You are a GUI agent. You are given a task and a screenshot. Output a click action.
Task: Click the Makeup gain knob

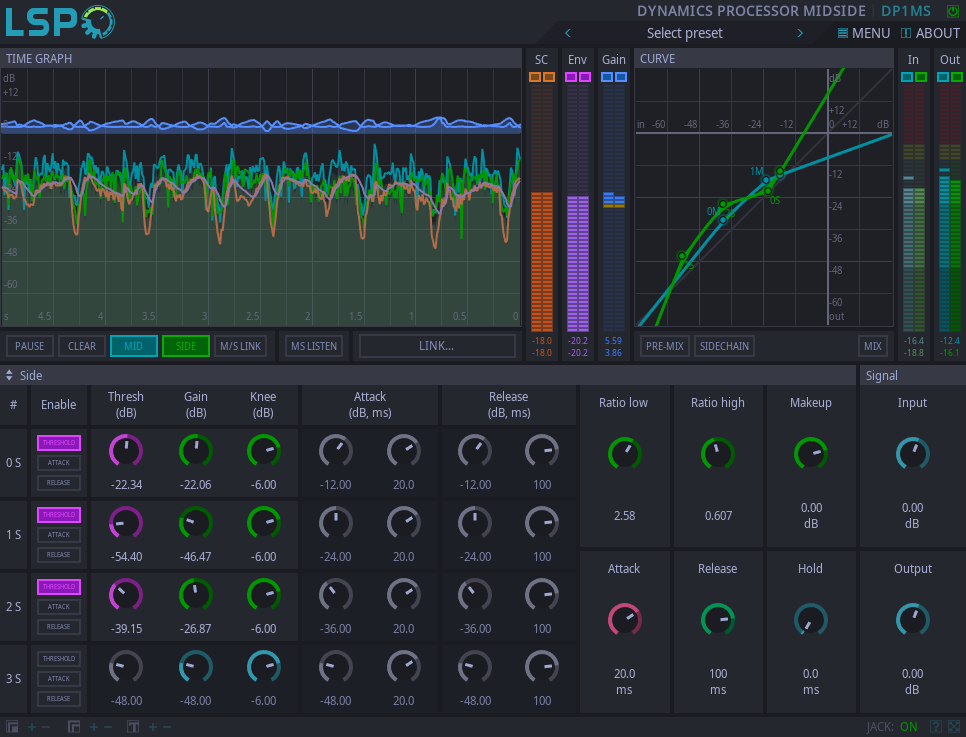click(x=810, y=454)
